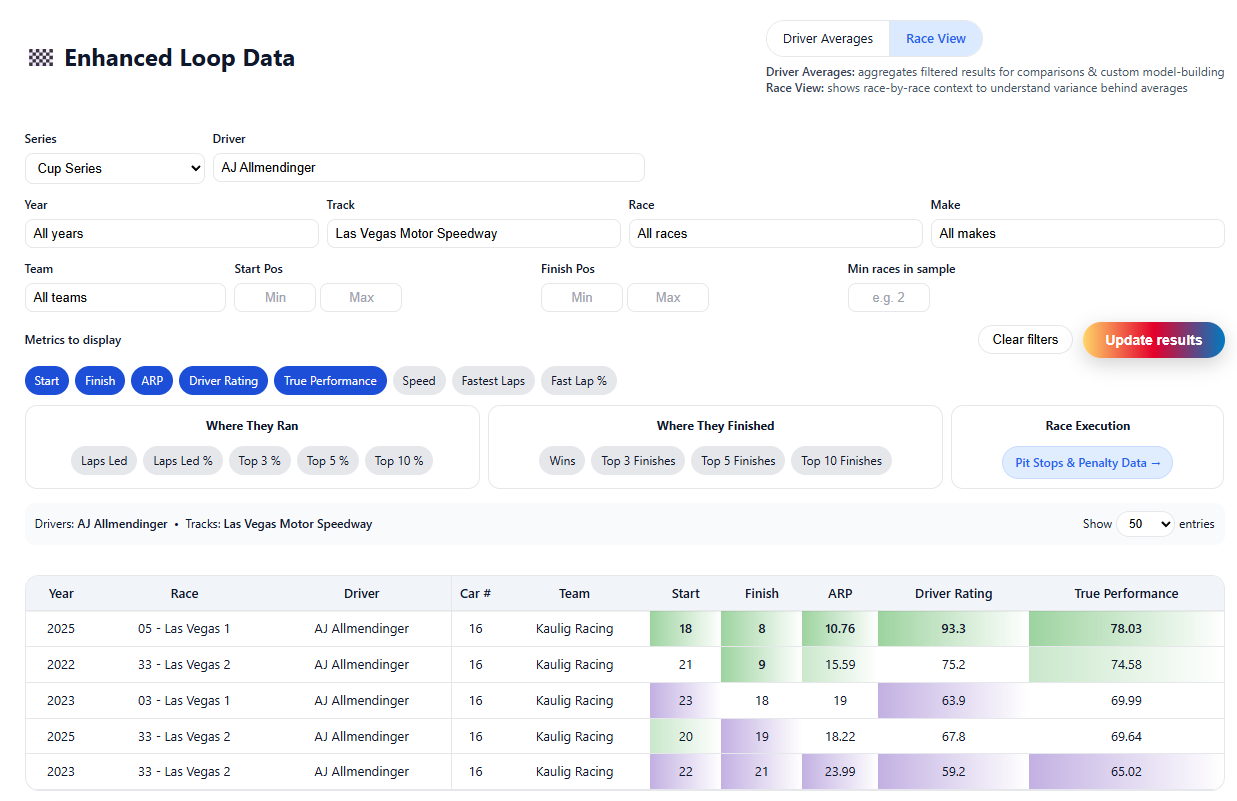Click the Driver name input field
1237x801 pixels.
click(428, 168)
